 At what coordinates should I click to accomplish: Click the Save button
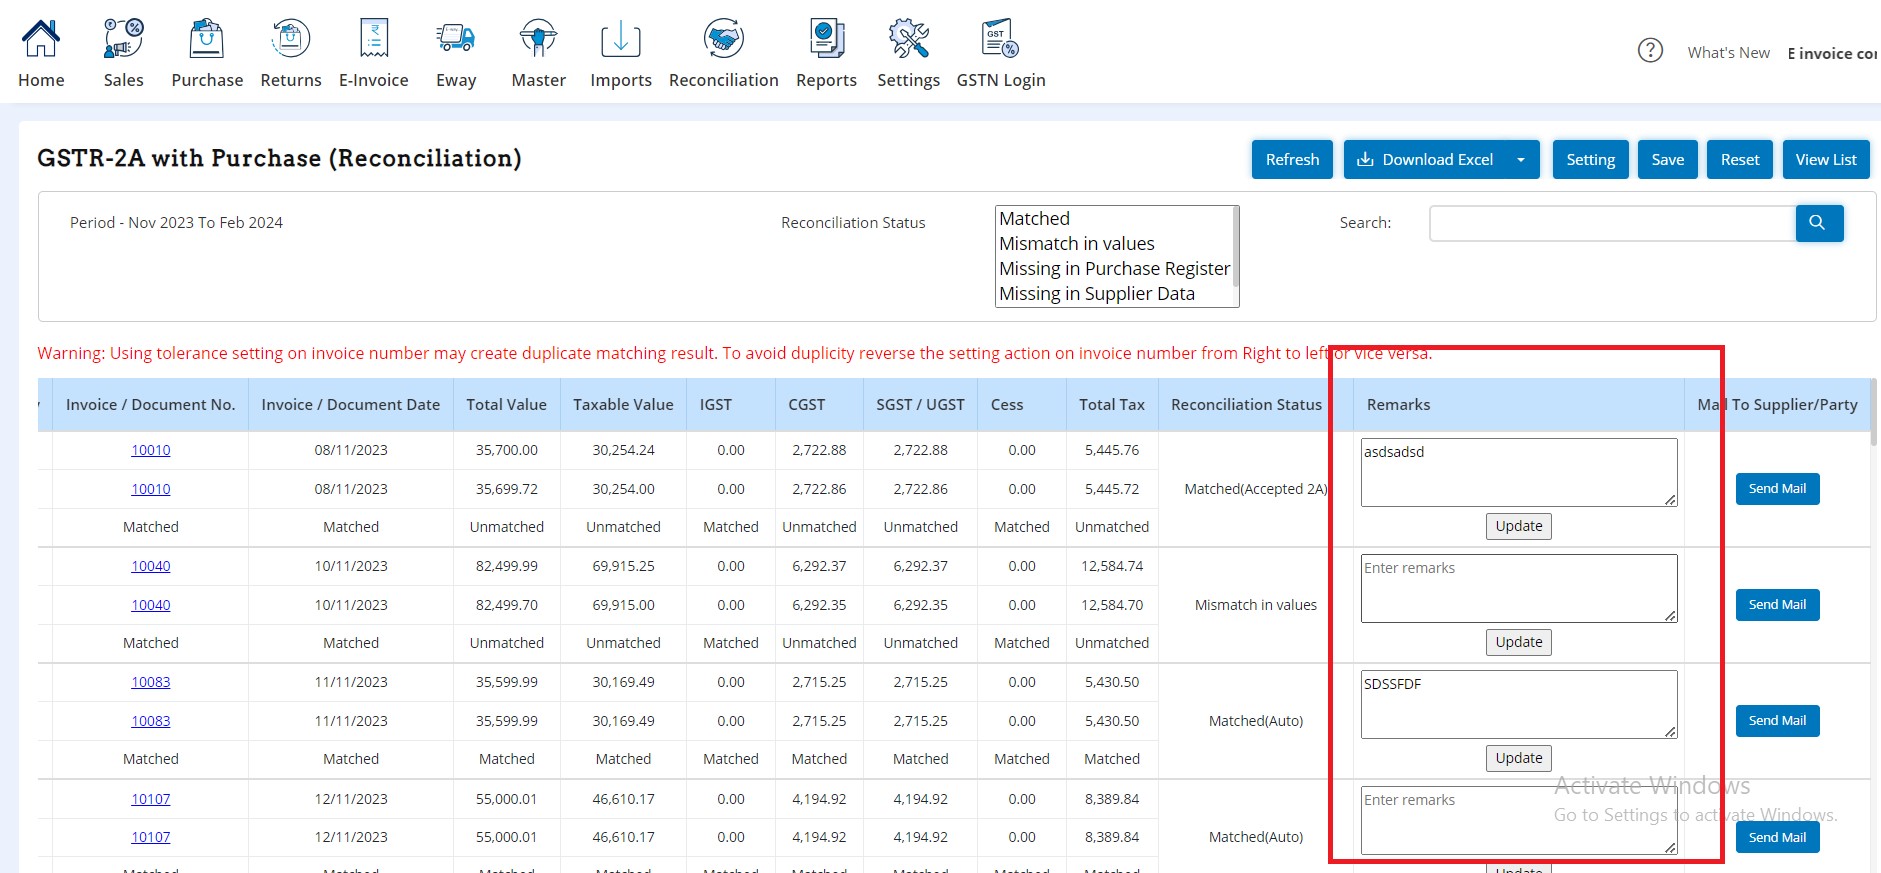1667,160
